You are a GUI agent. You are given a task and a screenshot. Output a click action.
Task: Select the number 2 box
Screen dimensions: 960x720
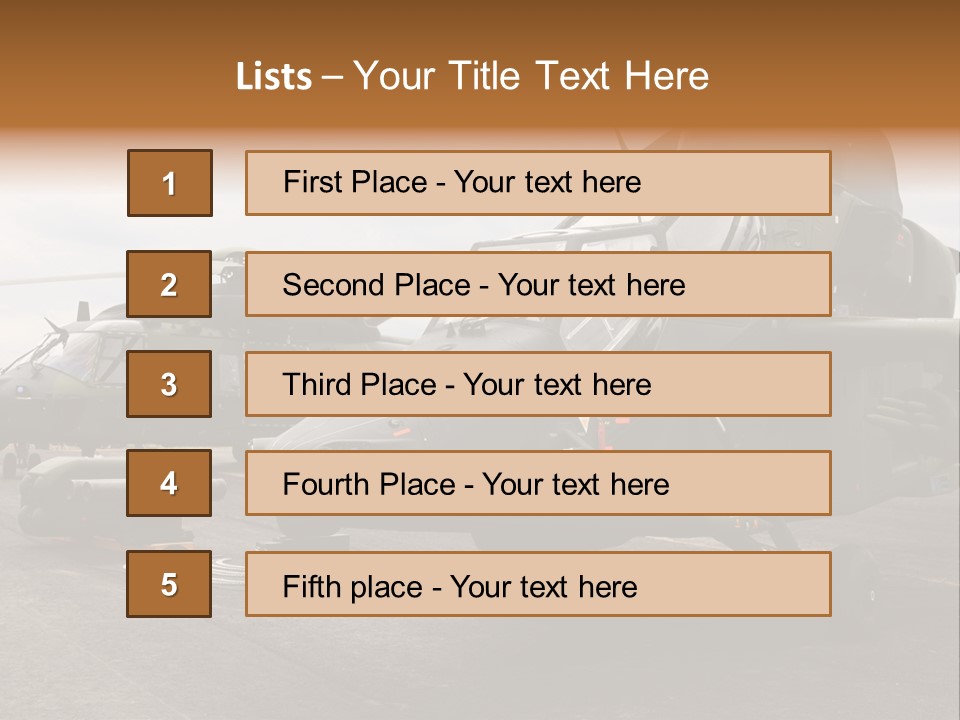pos(169,284)
